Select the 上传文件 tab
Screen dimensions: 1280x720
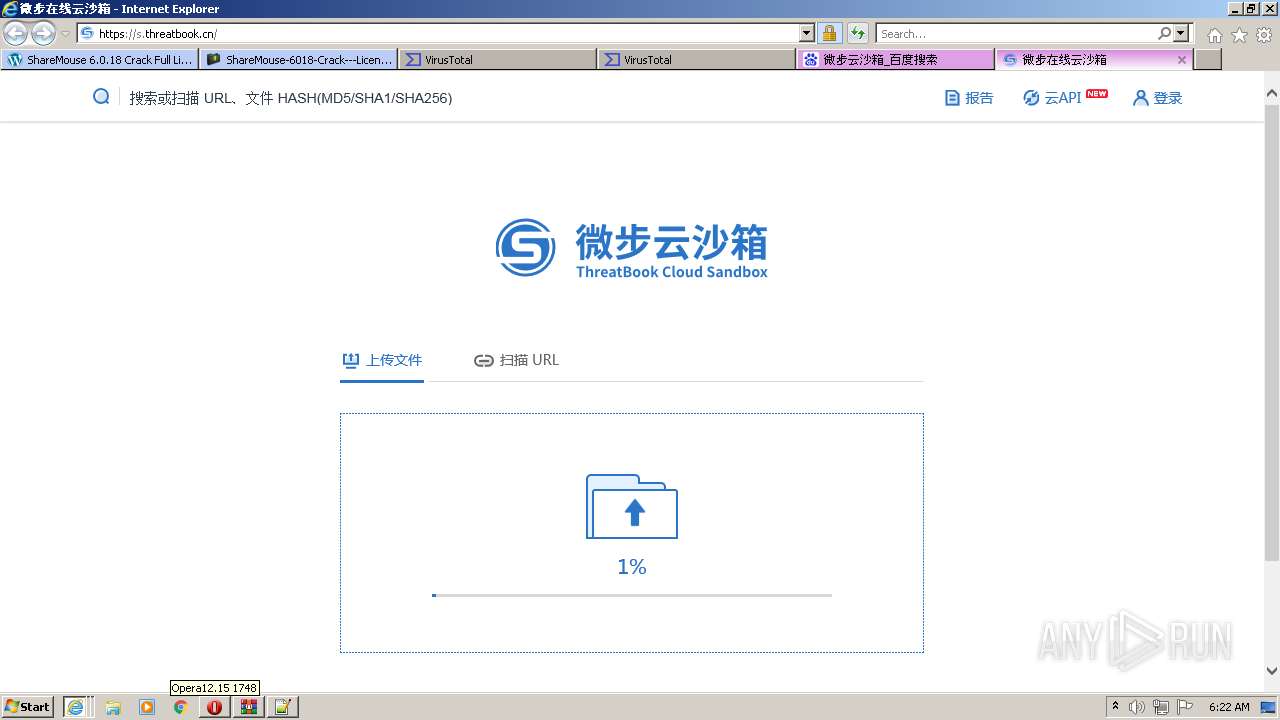[x=382, y=360]
